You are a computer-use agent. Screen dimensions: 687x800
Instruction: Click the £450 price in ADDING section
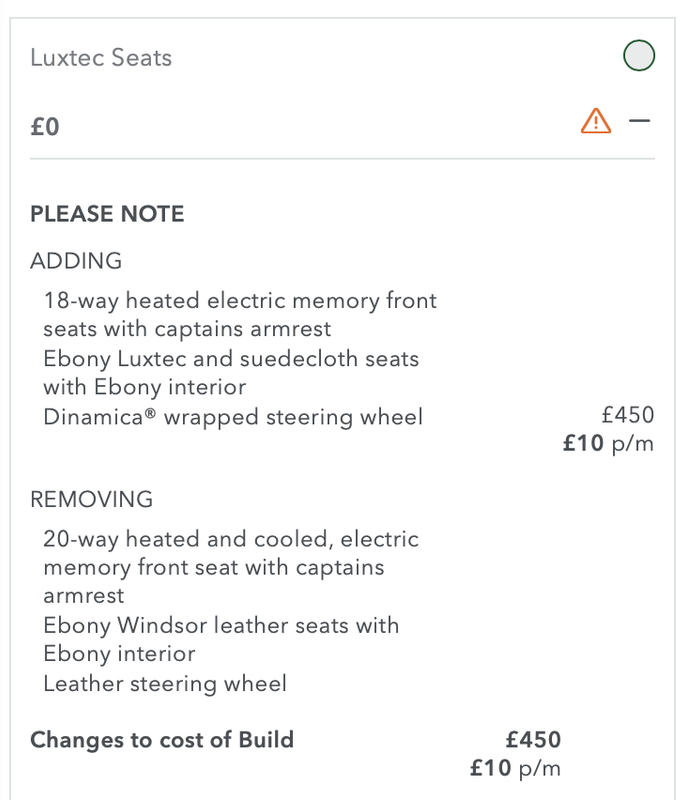(628, 415)
